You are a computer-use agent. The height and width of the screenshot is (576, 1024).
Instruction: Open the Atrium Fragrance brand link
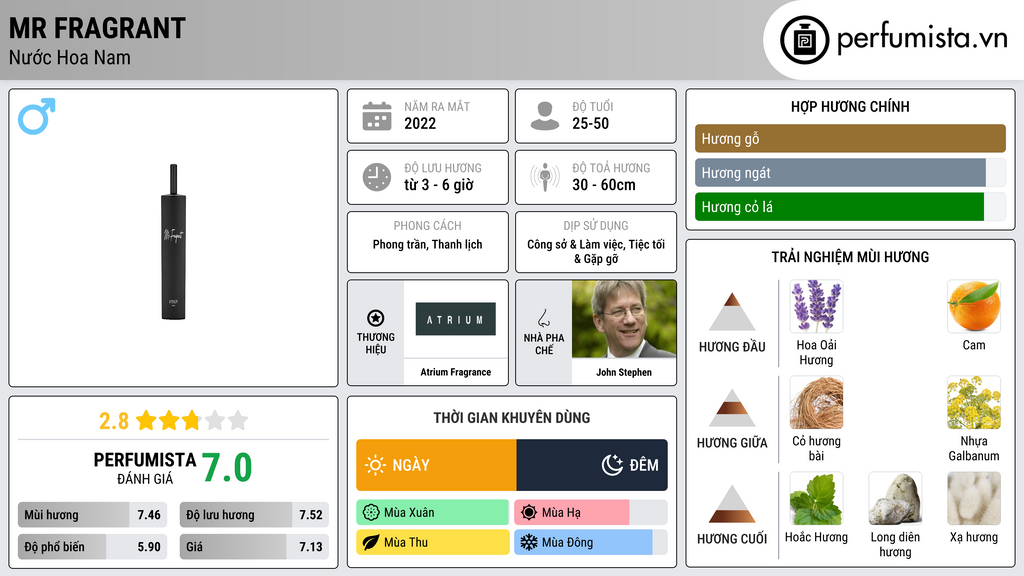(x=456, y=372)
